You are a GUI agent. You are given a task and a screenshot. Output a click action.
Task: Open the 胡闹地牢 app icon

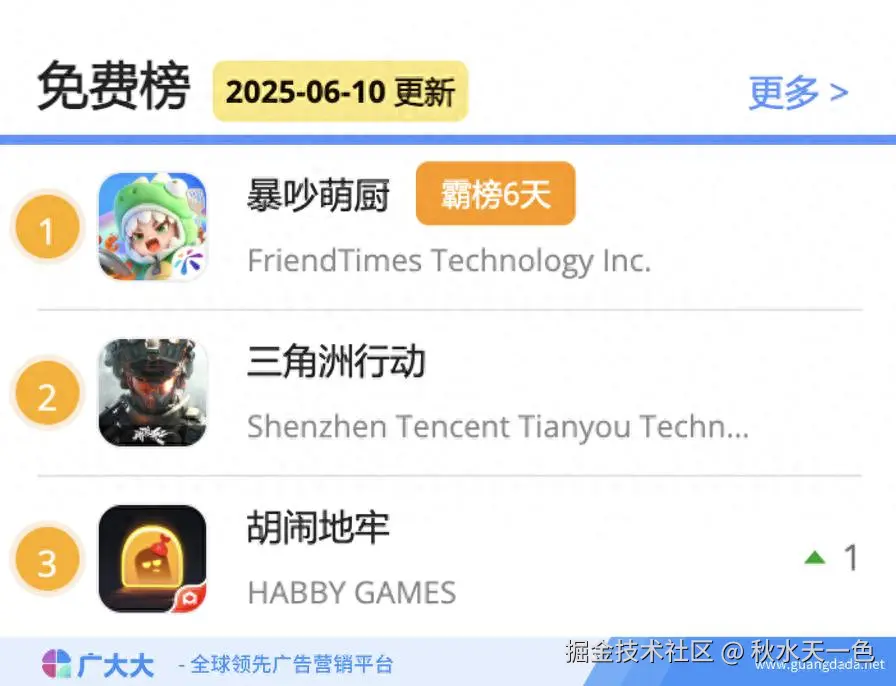pos(153,559)
